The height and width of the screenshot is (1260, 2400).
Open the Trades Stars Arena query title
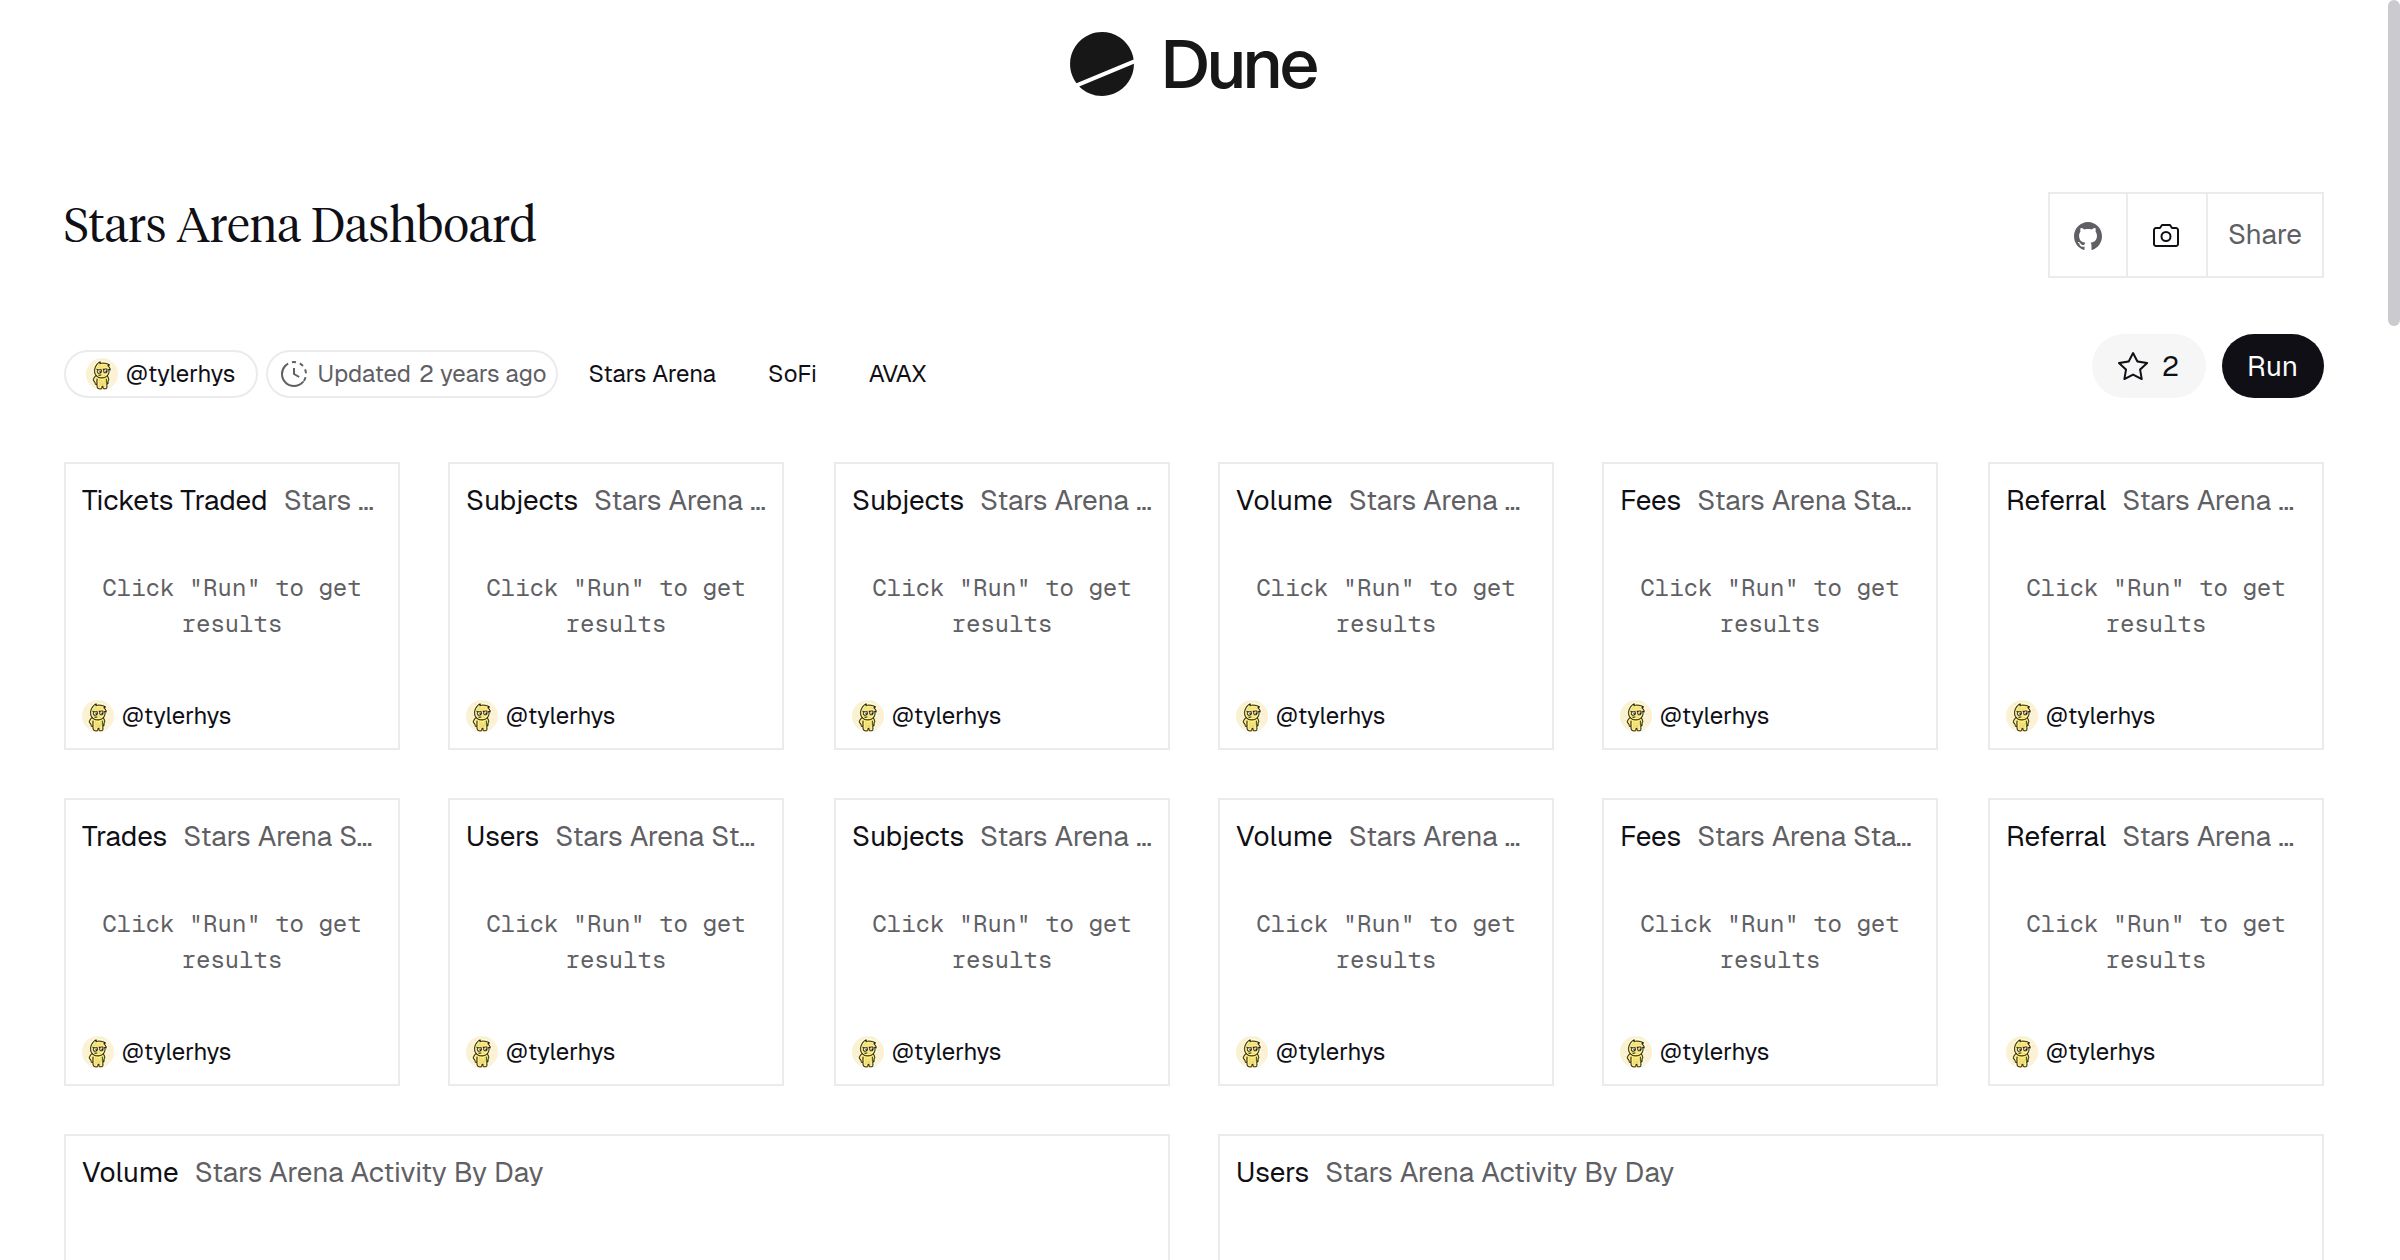123,836
